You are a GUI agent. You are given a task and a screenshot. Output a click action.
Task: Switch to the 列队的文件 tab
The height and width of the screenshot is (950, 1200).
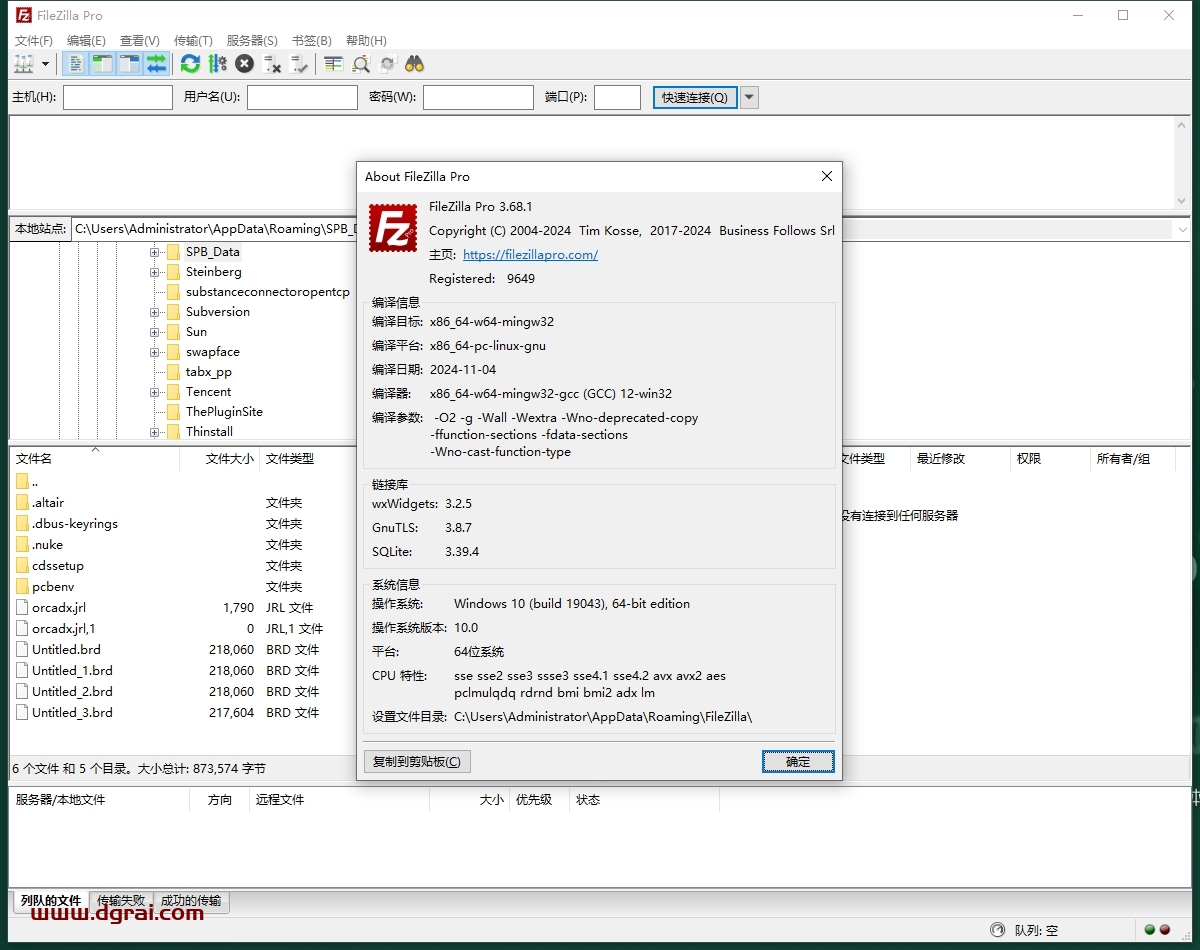50,901
